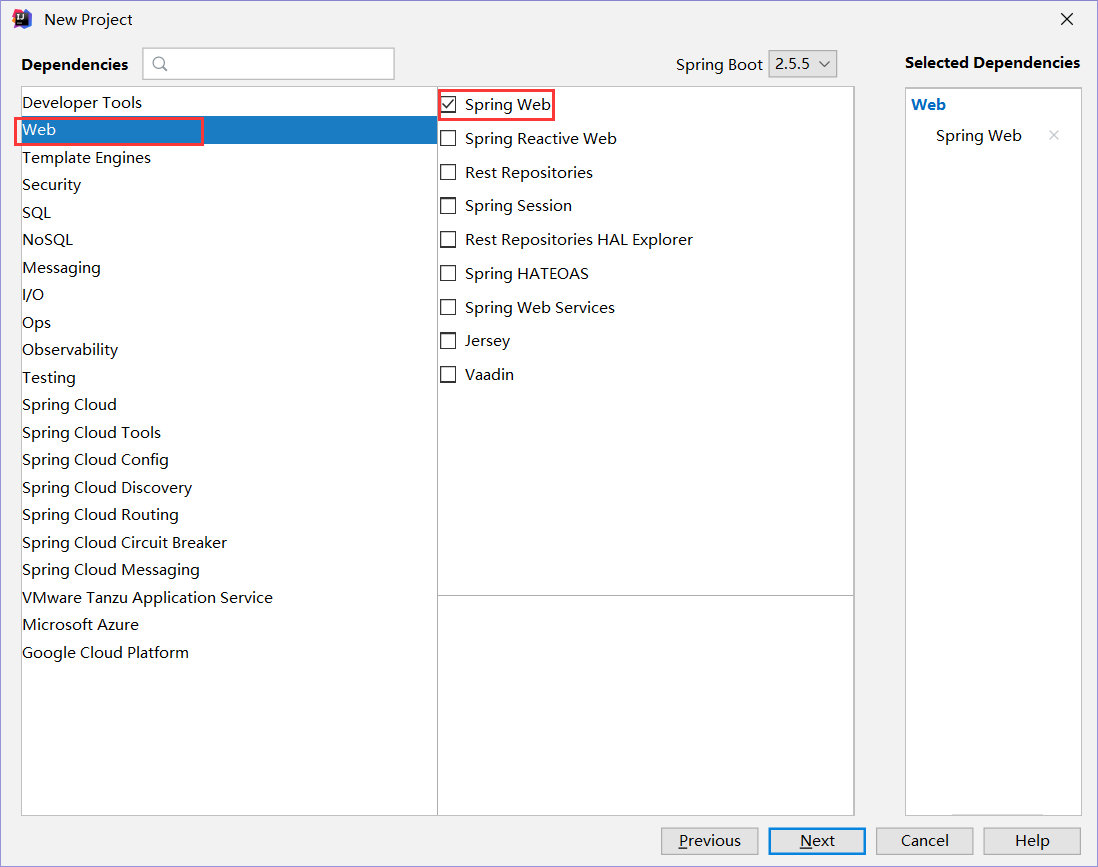Select the Security category

click(x=51, y=184)
